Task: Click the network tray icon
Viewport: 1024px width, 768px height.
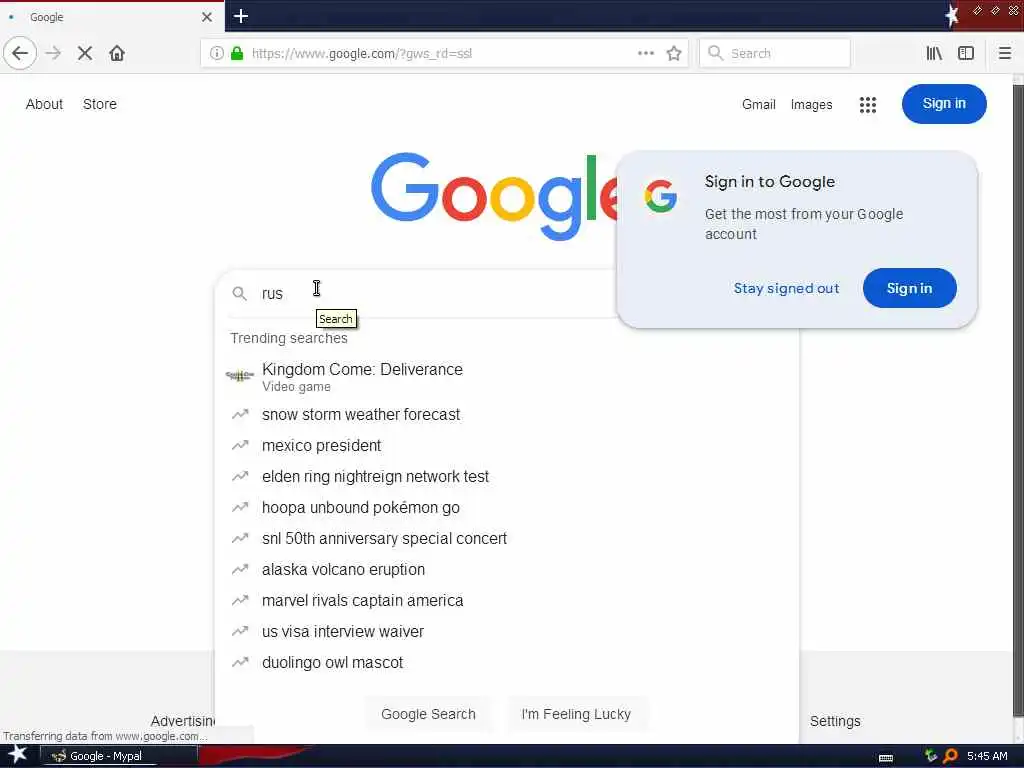Action: click(x=931, y=756)
